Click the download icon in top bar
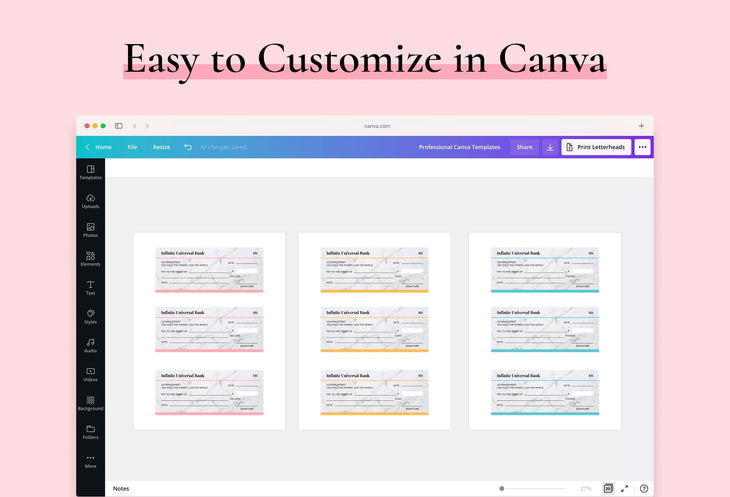 (x=549, y=147)
